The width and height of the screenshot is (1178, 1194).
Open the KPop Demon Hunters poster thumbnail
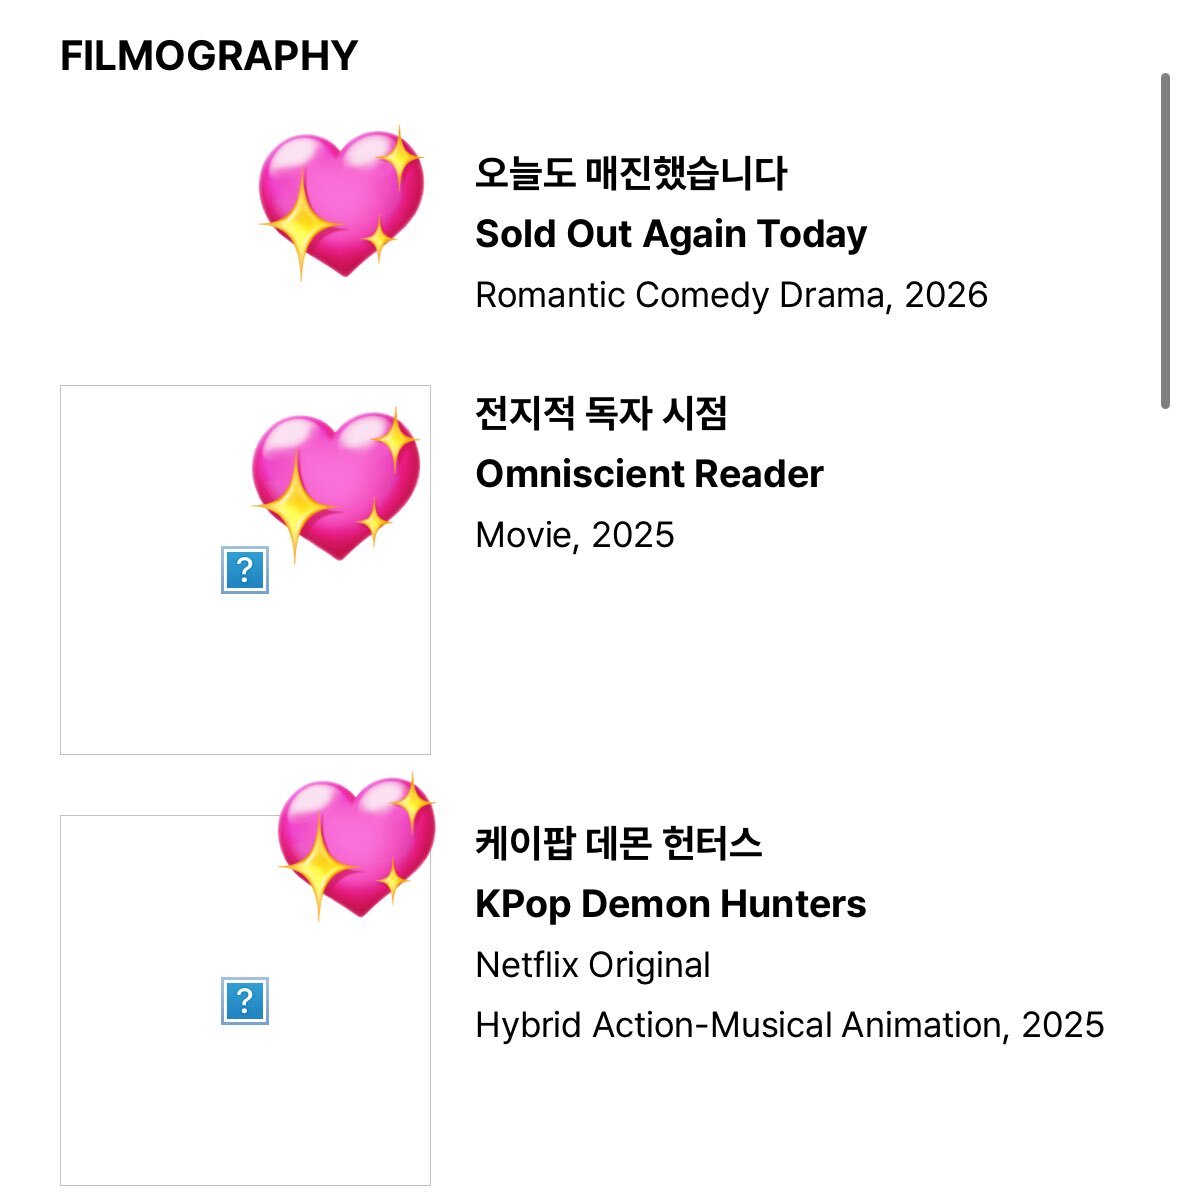pos(245,1001)
